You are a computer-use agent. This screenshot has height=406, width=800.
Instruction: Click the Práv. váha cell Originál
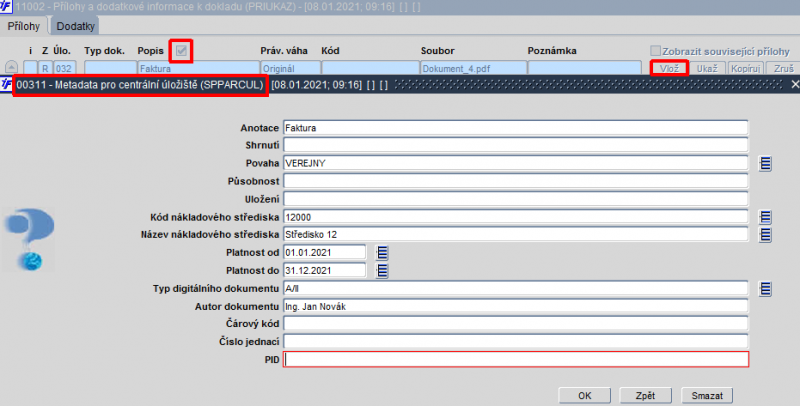(x=290, y=68)
